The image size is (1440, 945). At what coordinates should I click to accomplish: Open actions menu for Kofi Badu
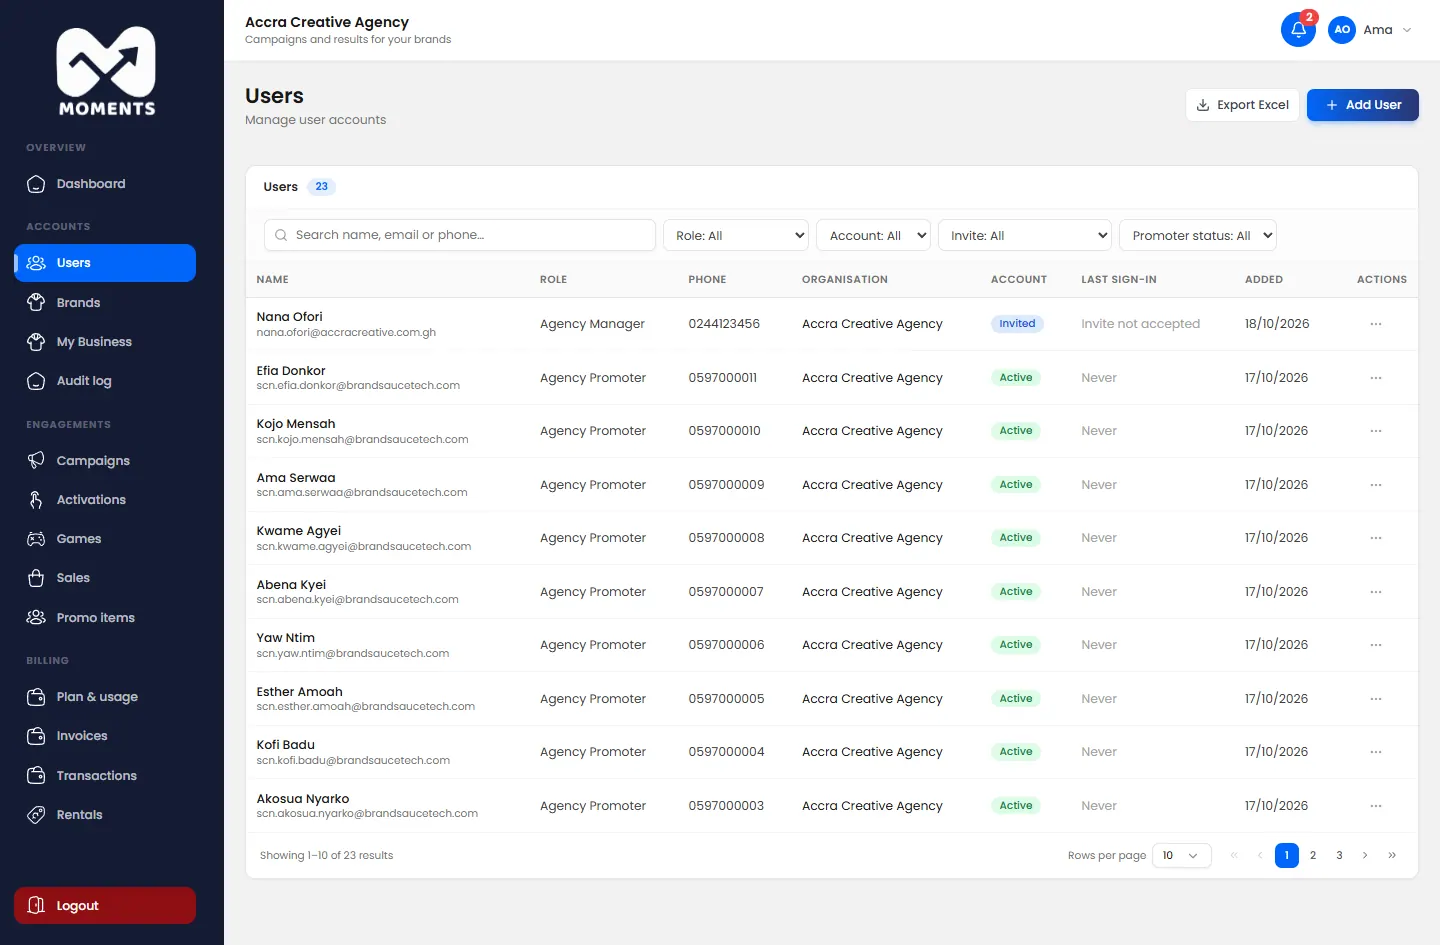point(1376,752)
